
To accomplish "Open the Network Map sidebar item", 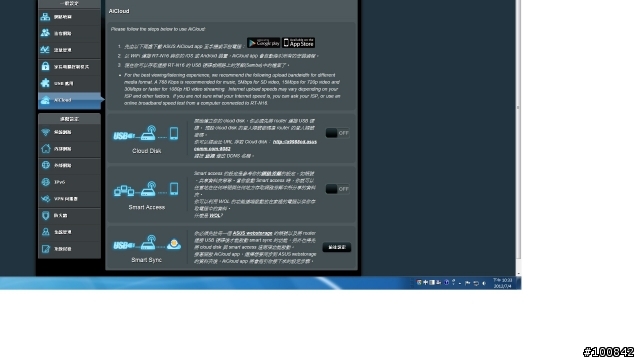I will point(69,17).
